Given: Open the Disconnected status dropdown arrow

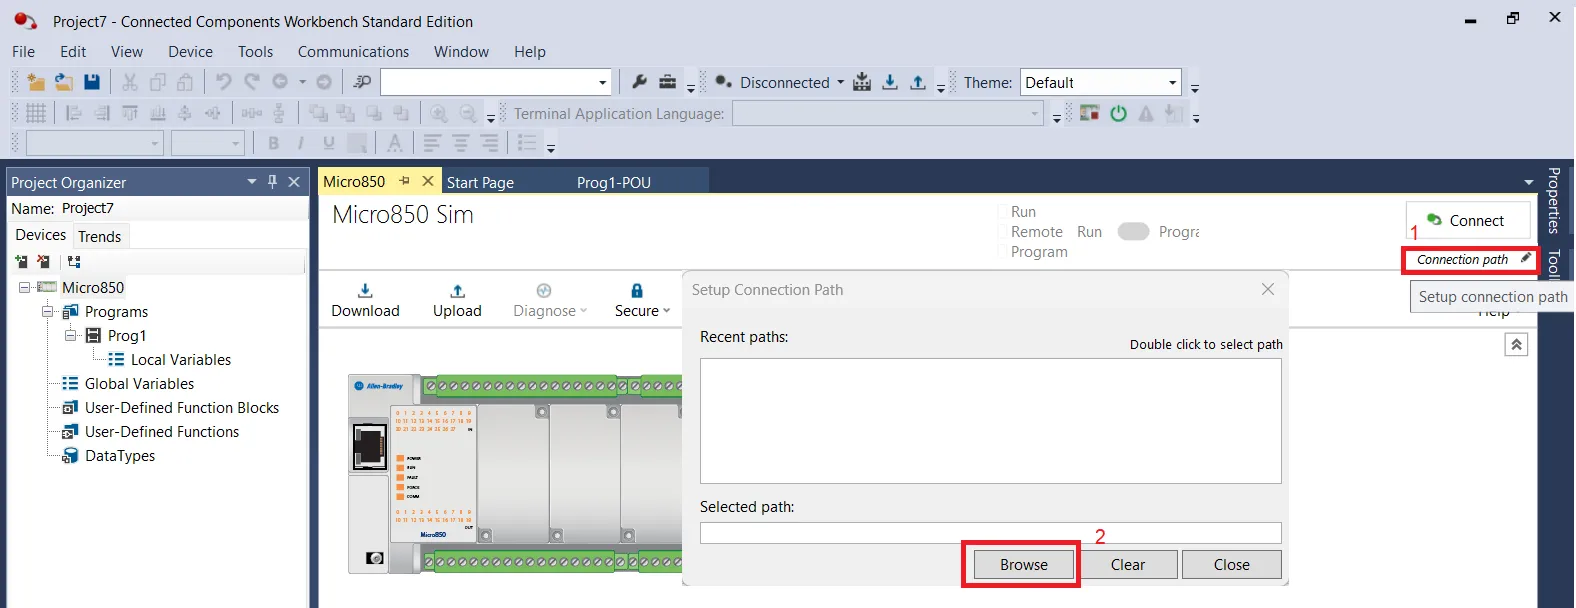Looking at the screenshot, I should [x=840, y=82].
